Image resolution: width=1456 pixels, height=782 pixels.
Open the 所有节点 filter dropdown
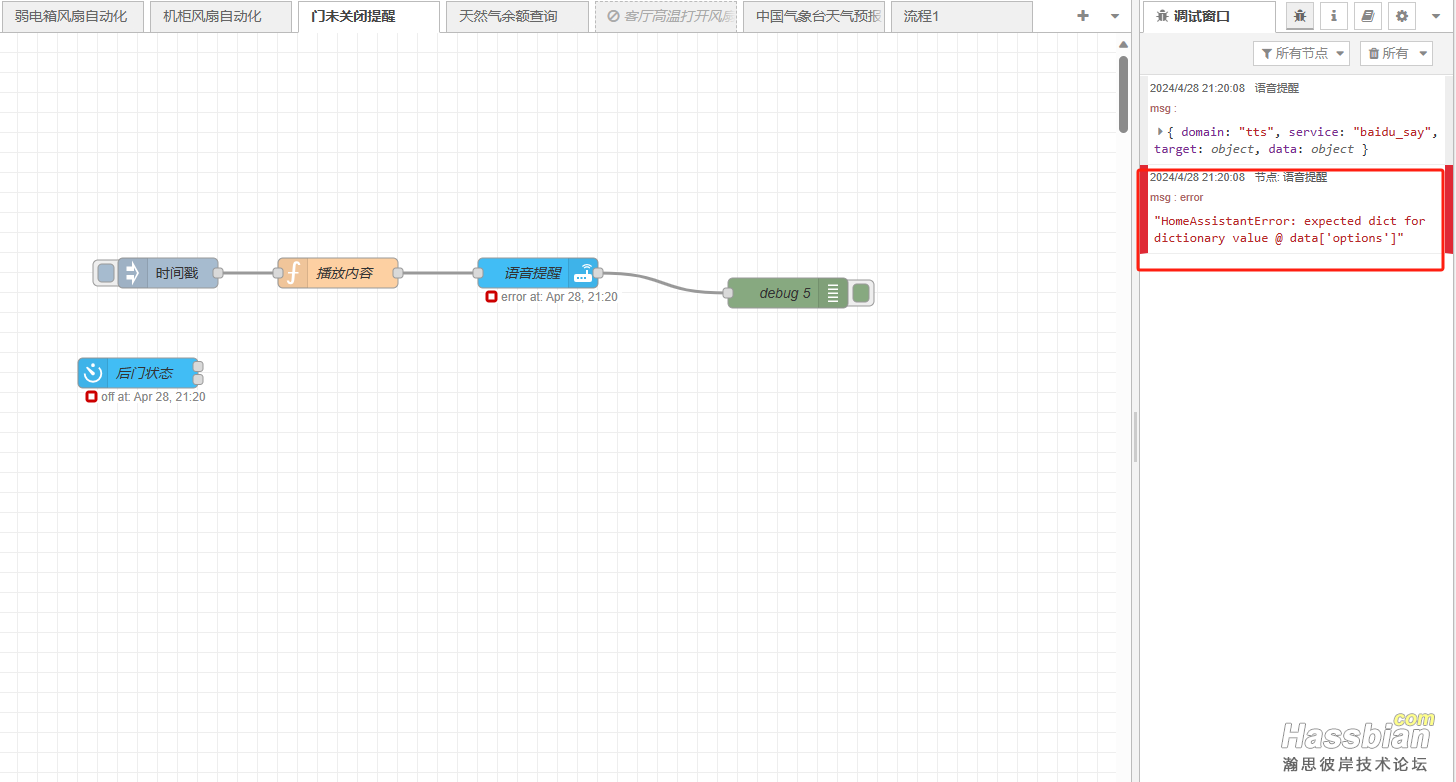[x=1301, y=53]
